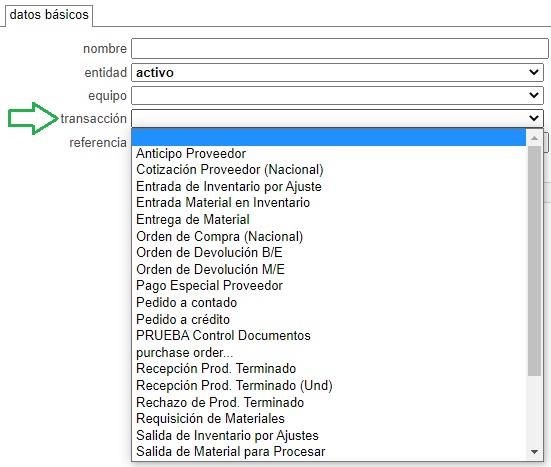Screen dimensions: 551x467
Task: Open the entidad dropdown showing activo
Action: [337, 72]
